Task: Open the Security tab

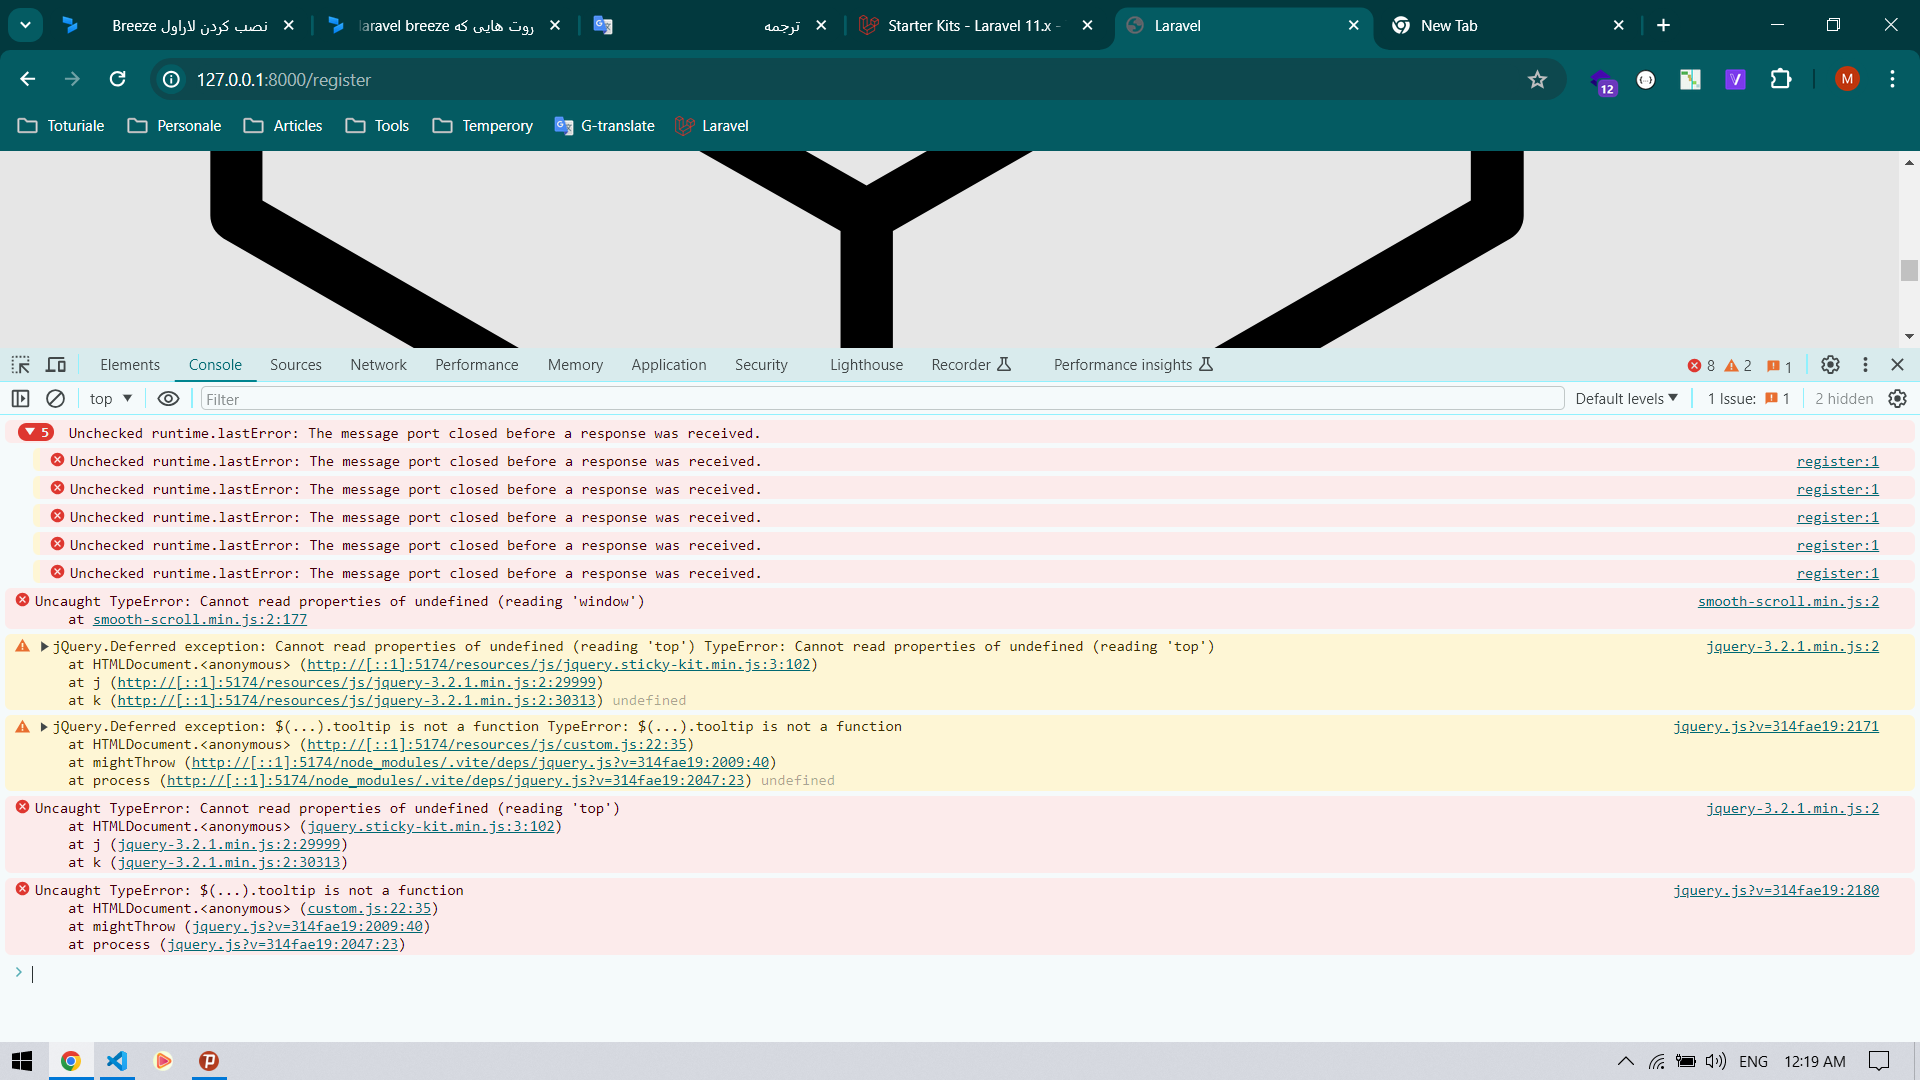Action: point(761,365)
